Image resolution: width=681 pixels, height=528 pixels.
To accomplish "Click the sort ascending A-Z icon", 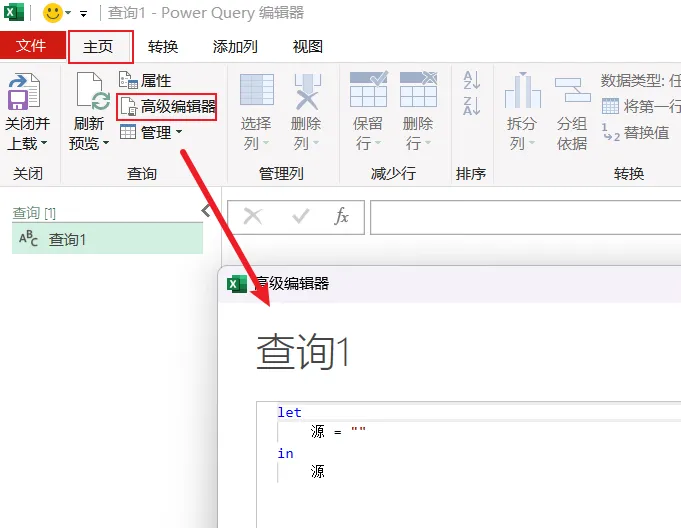I will point(472,80).
